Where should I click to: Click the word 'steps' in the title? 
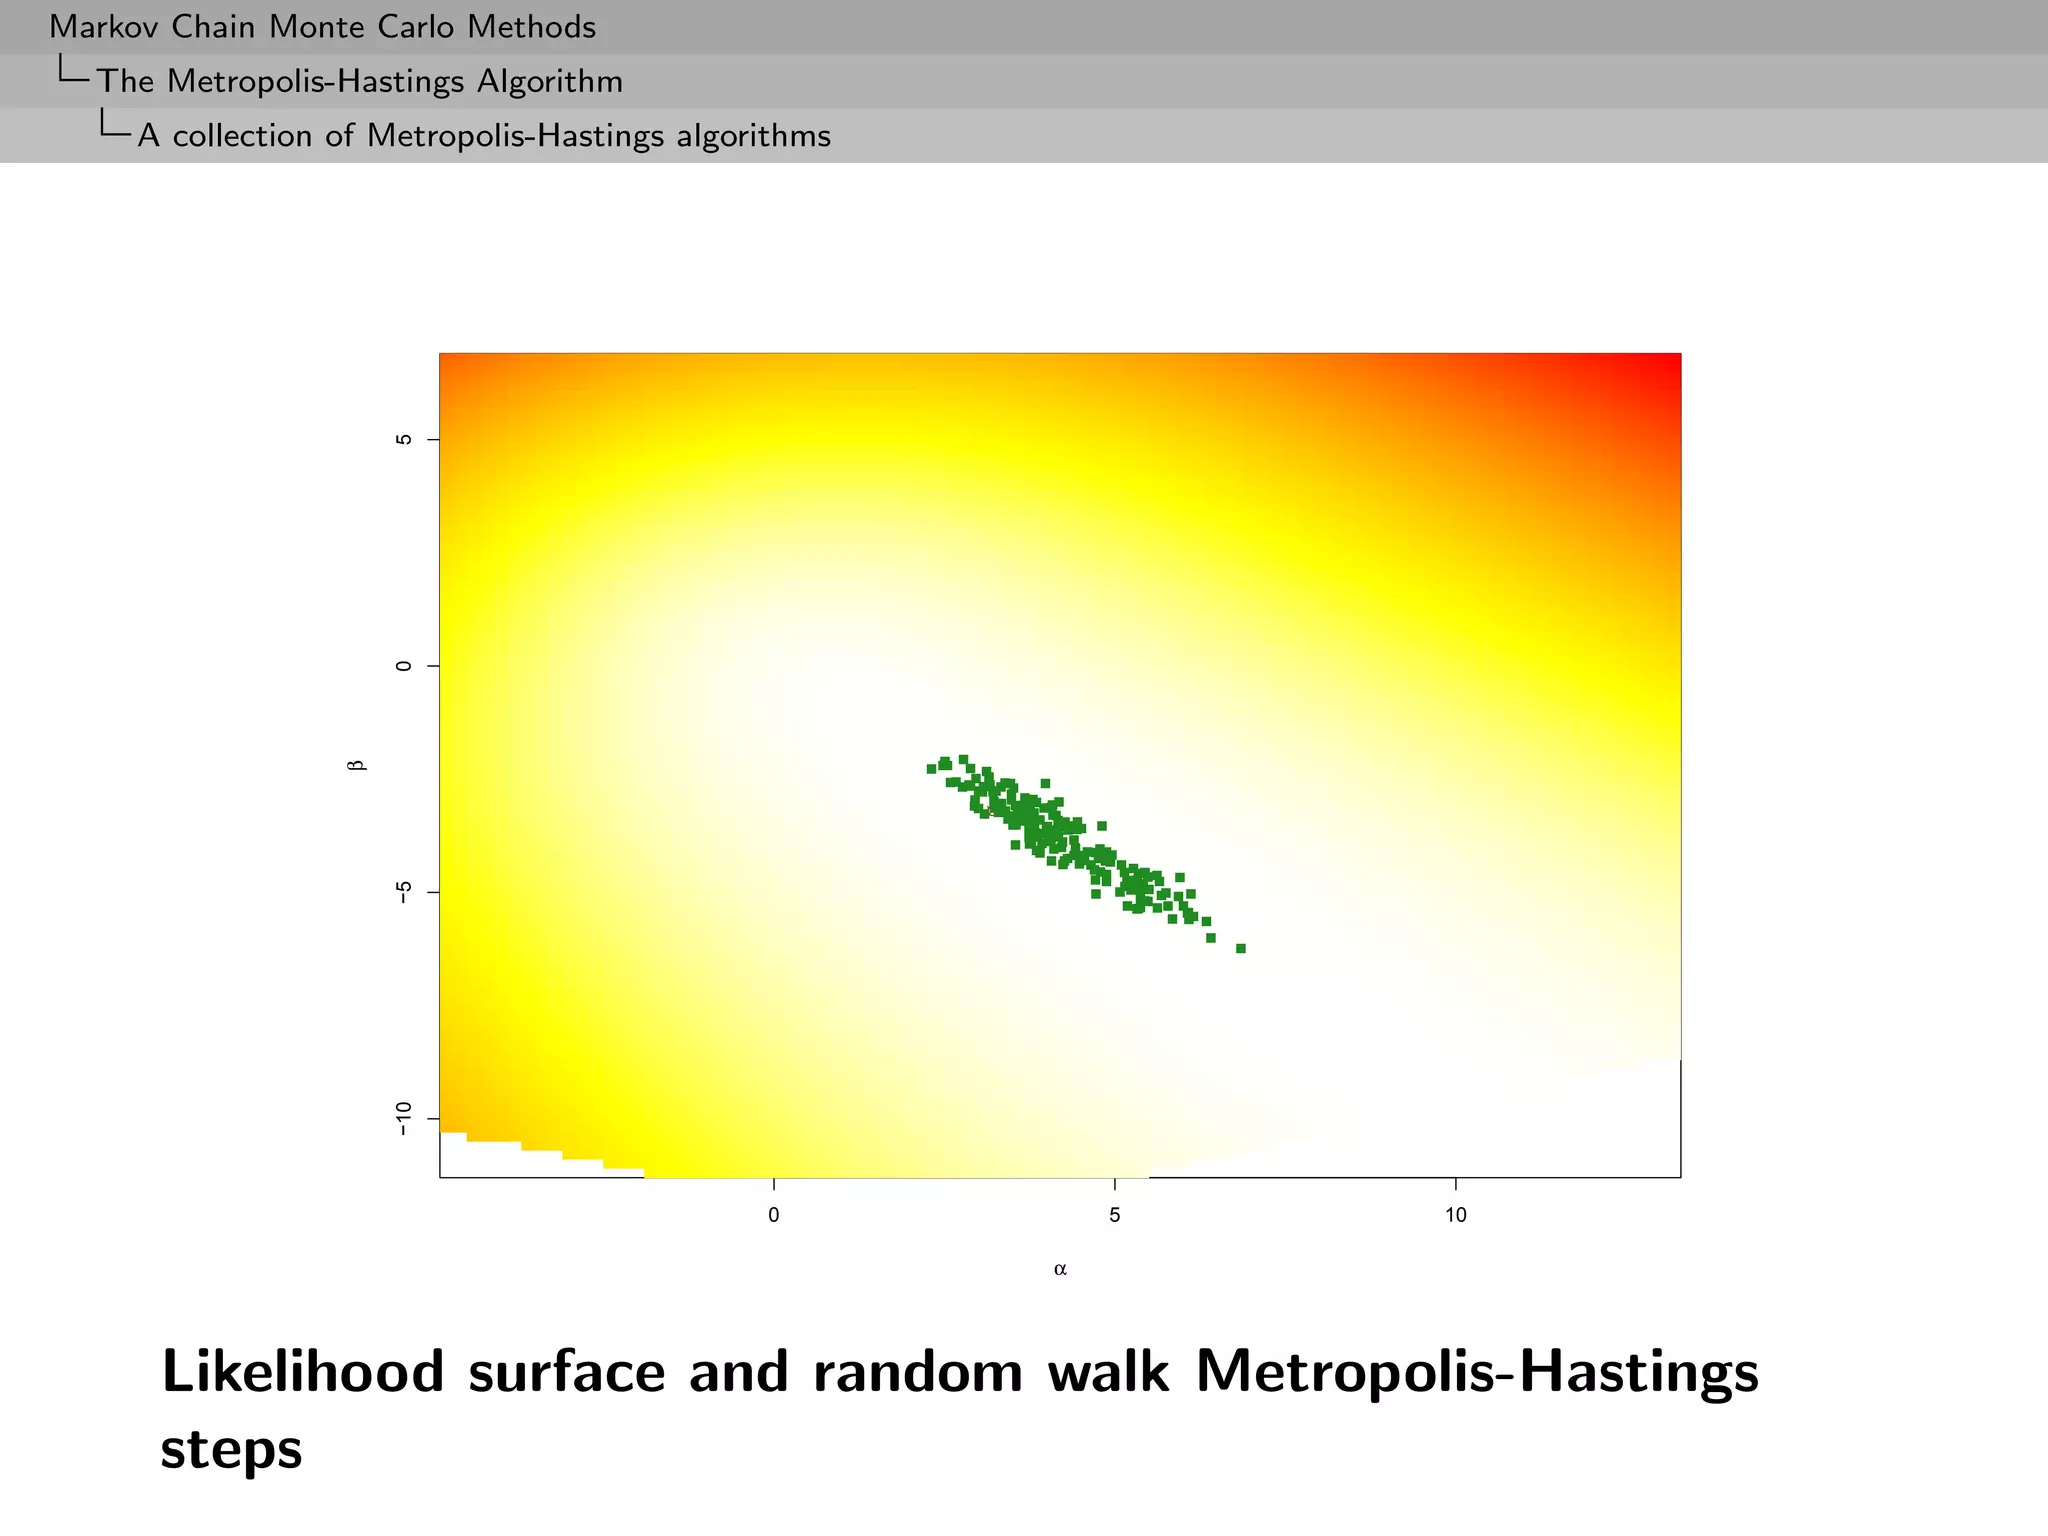231,1449
